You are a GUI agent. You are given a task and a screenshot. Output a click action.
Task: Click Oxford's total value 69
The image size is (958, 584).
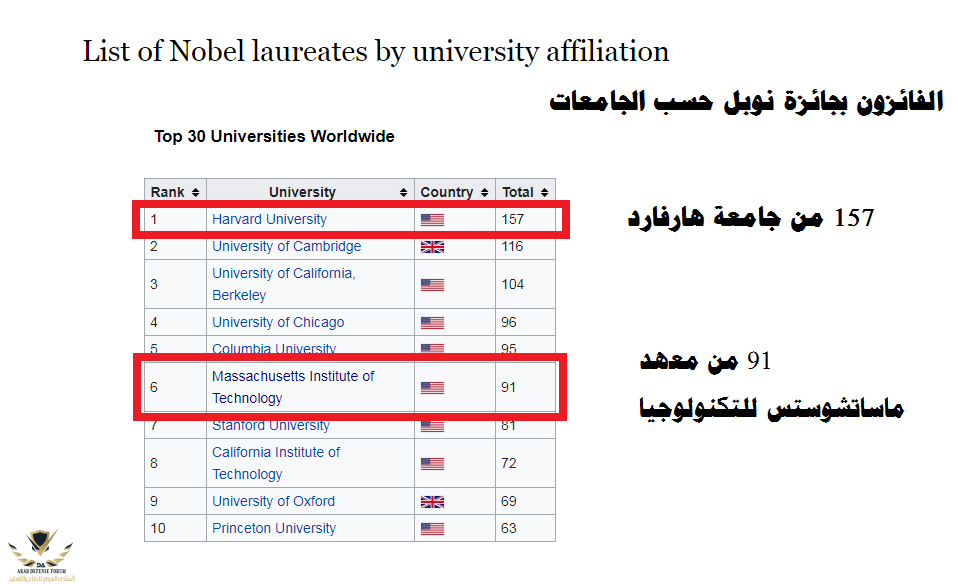509,501
